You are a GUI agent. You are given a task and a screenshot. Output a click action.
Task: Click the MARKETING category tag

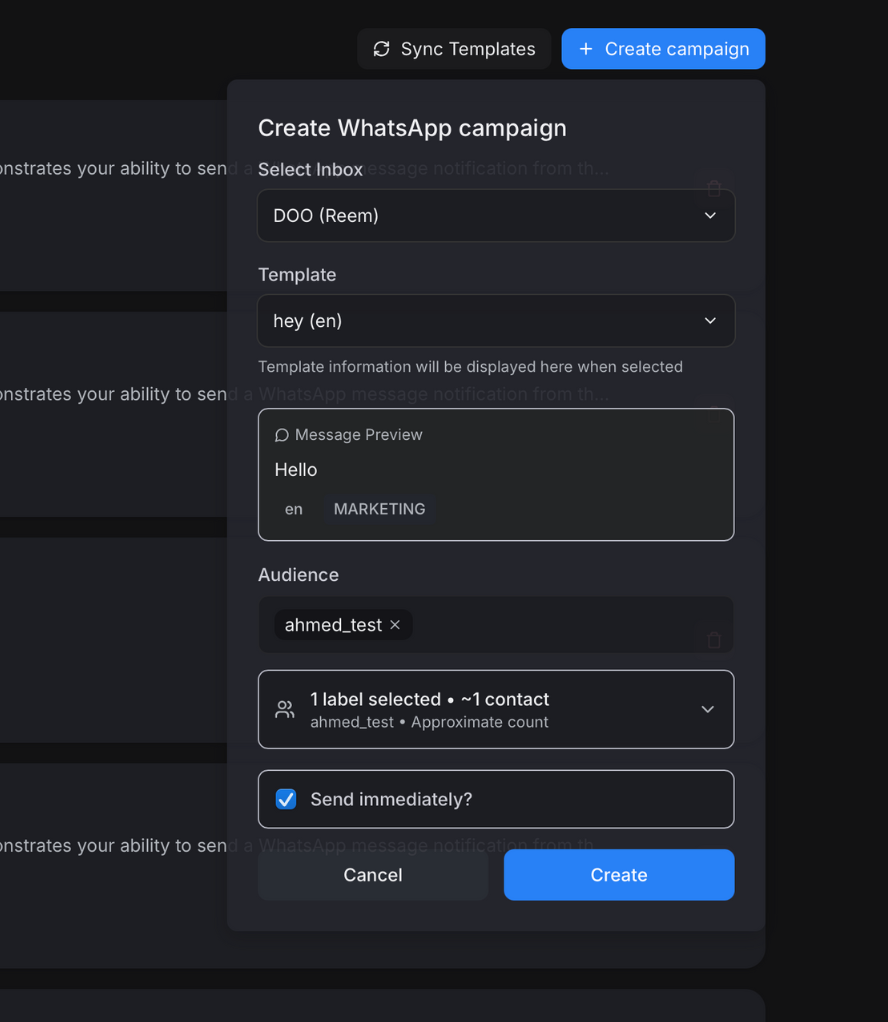(x=379, y=509)
